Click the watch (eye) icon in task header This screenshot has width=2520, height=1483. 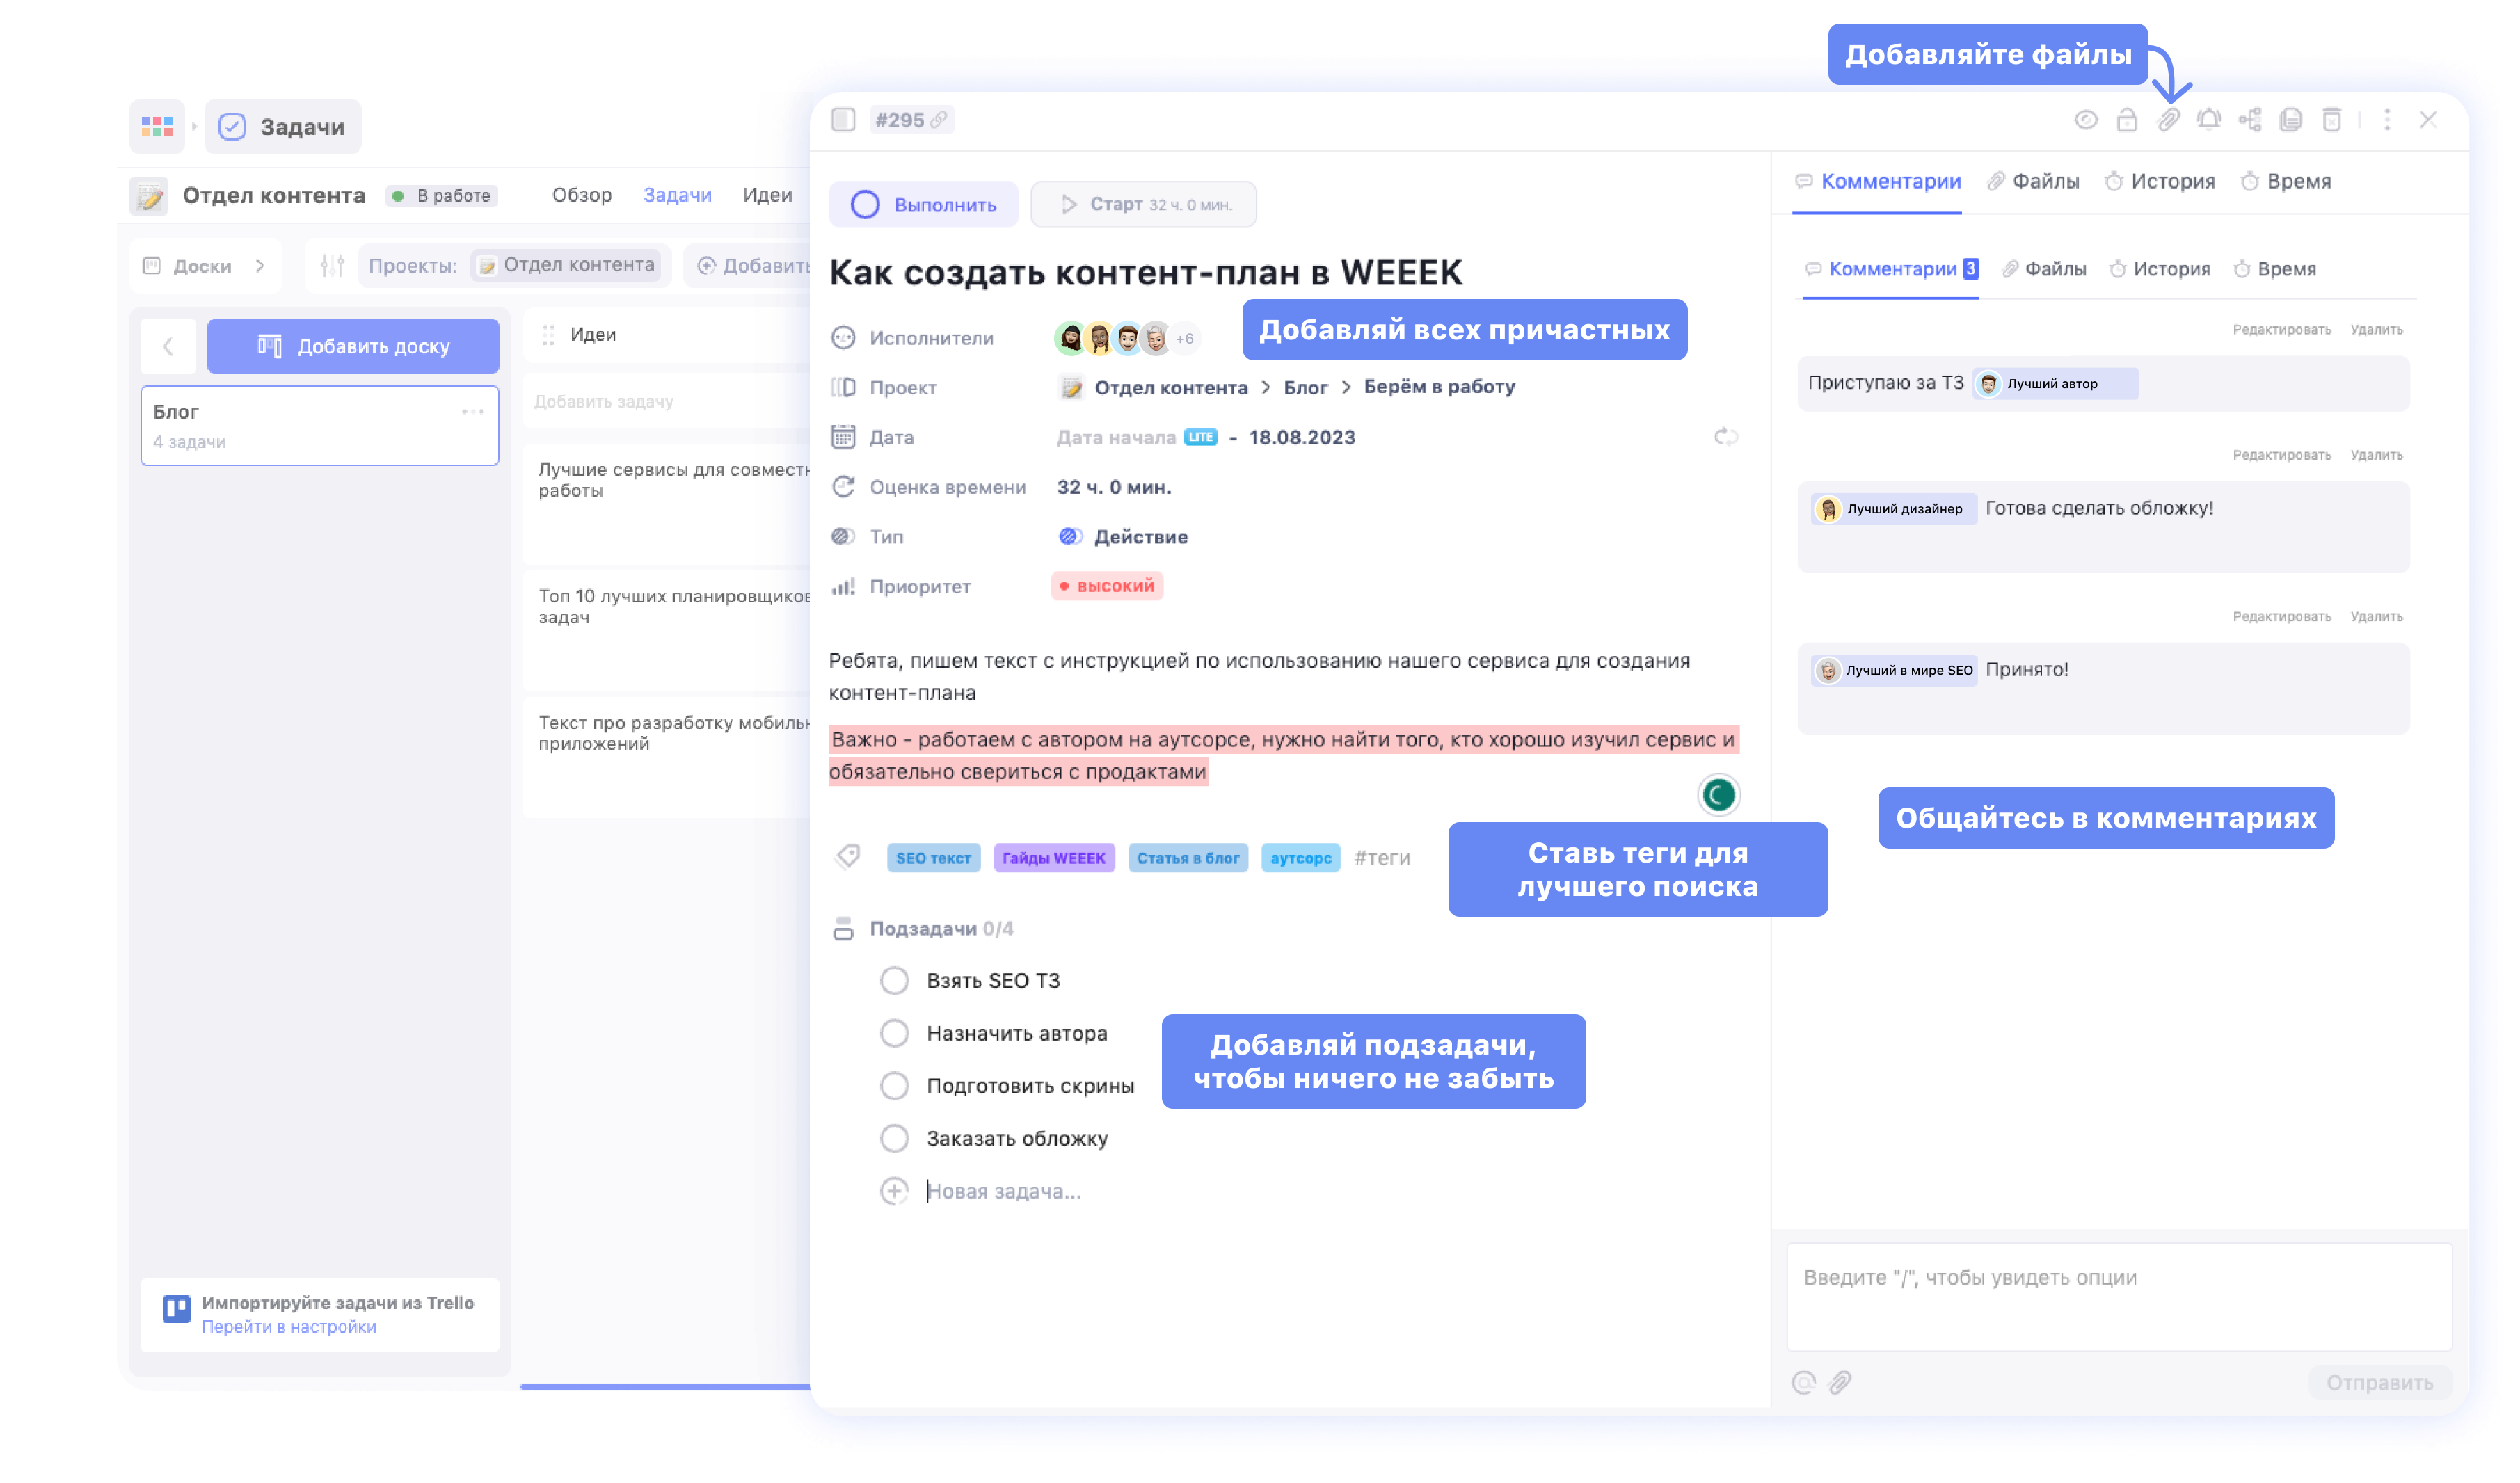pyautogui.click(x=2085, y=120)
